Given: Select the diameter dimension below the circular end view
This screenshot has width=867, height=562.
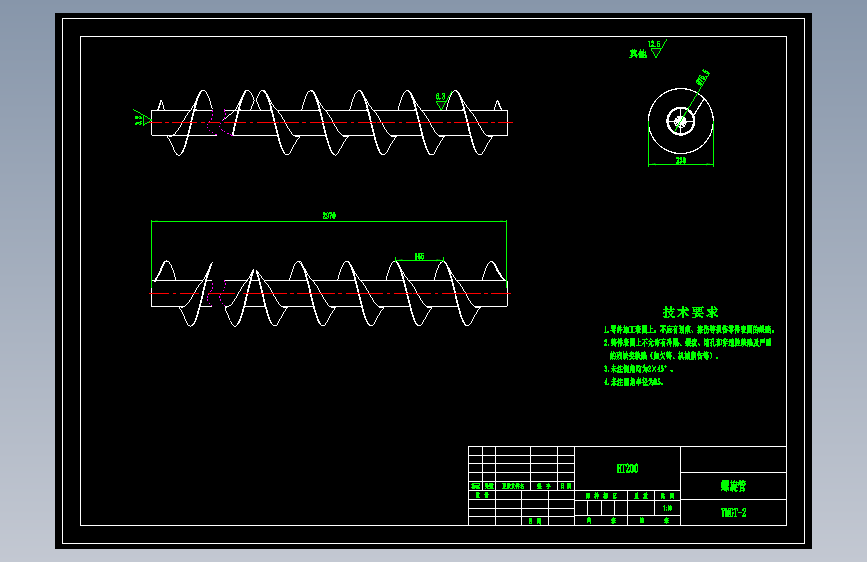Looking at the screenshot, I should coord(681,160).
